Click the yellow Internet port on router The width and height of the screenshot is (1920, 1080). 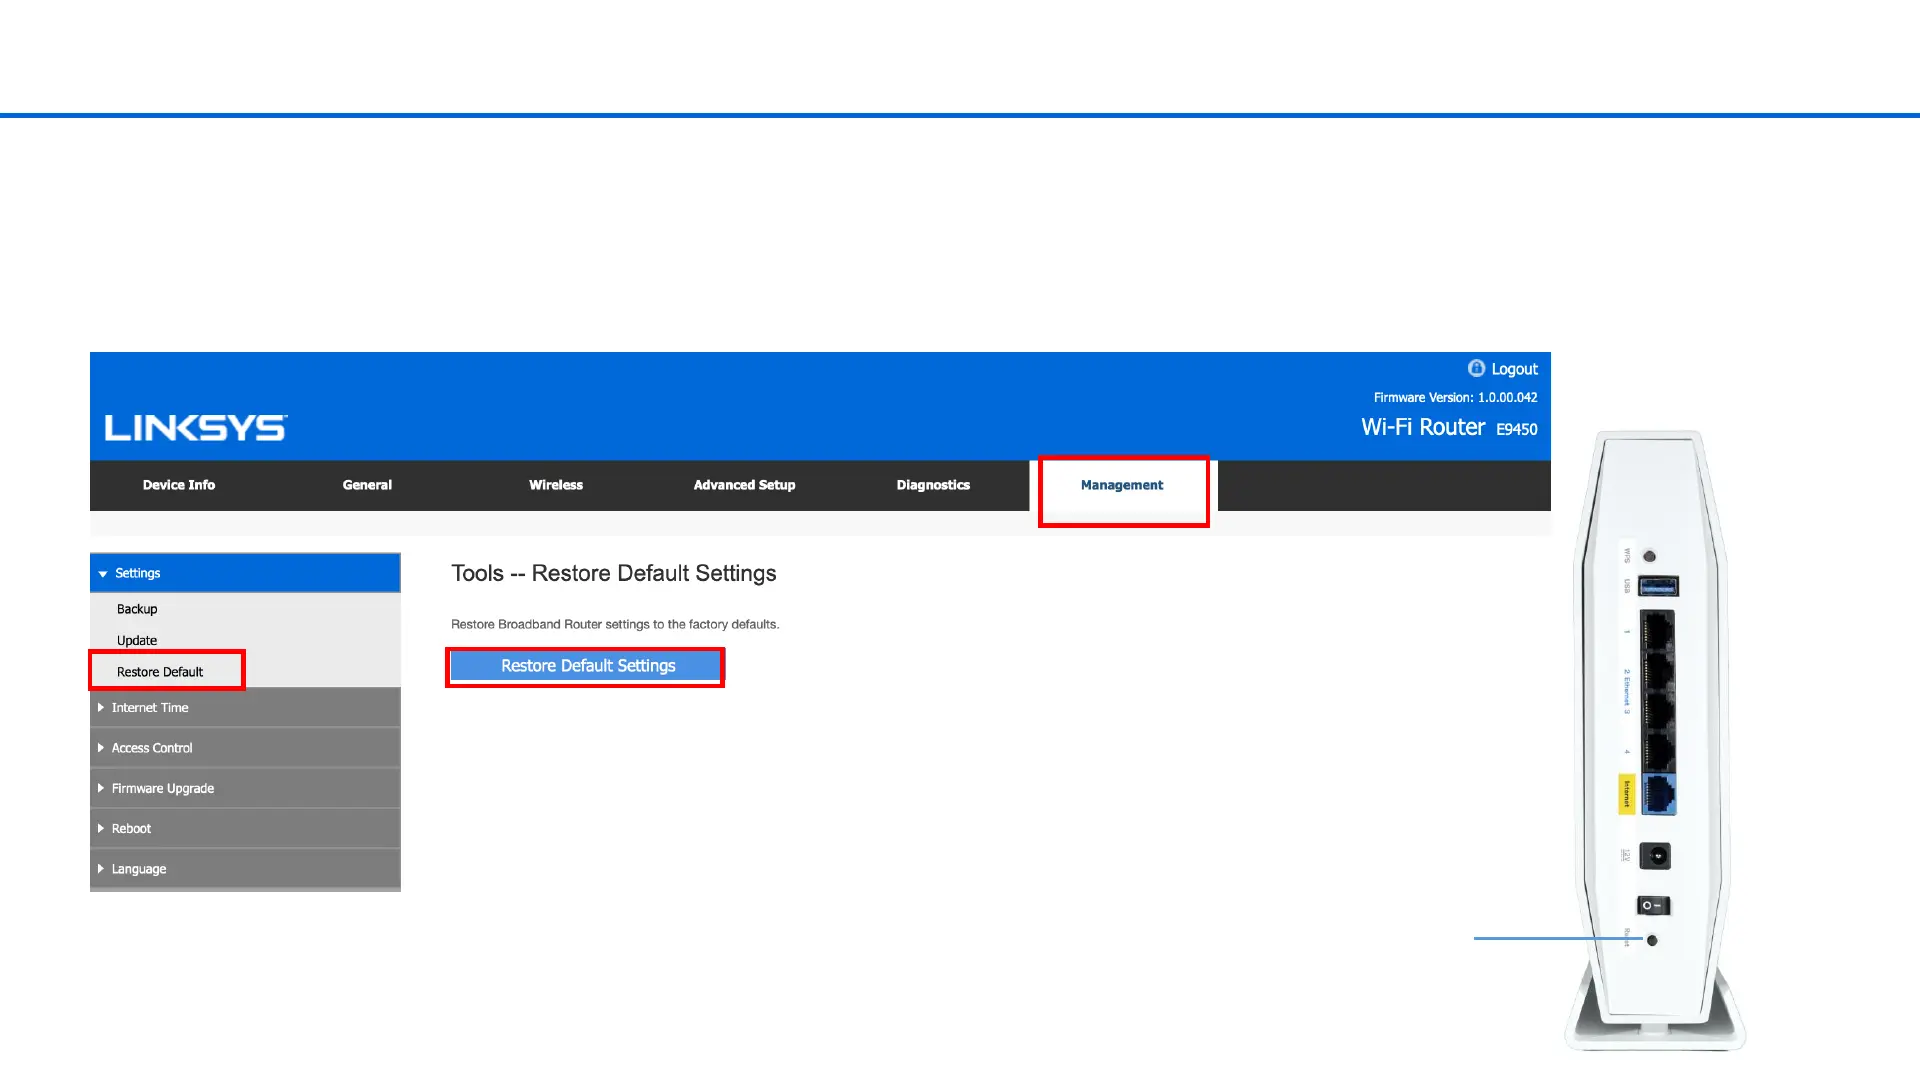click(1658, 794)
